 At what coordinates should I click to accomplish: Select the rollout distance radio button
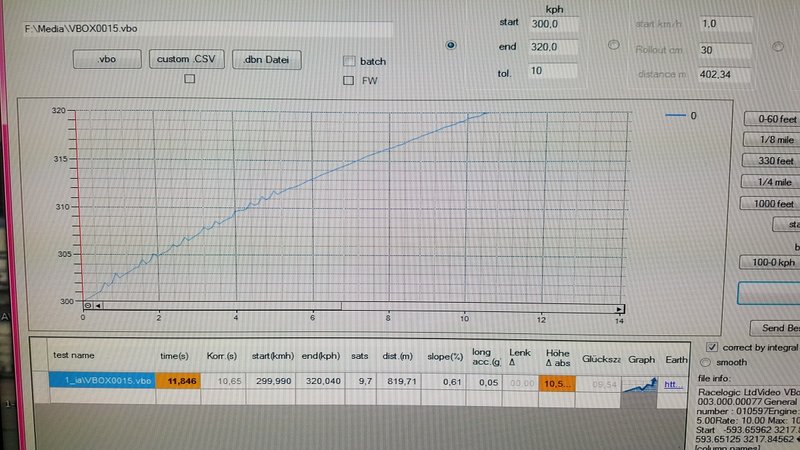[613, 46]
